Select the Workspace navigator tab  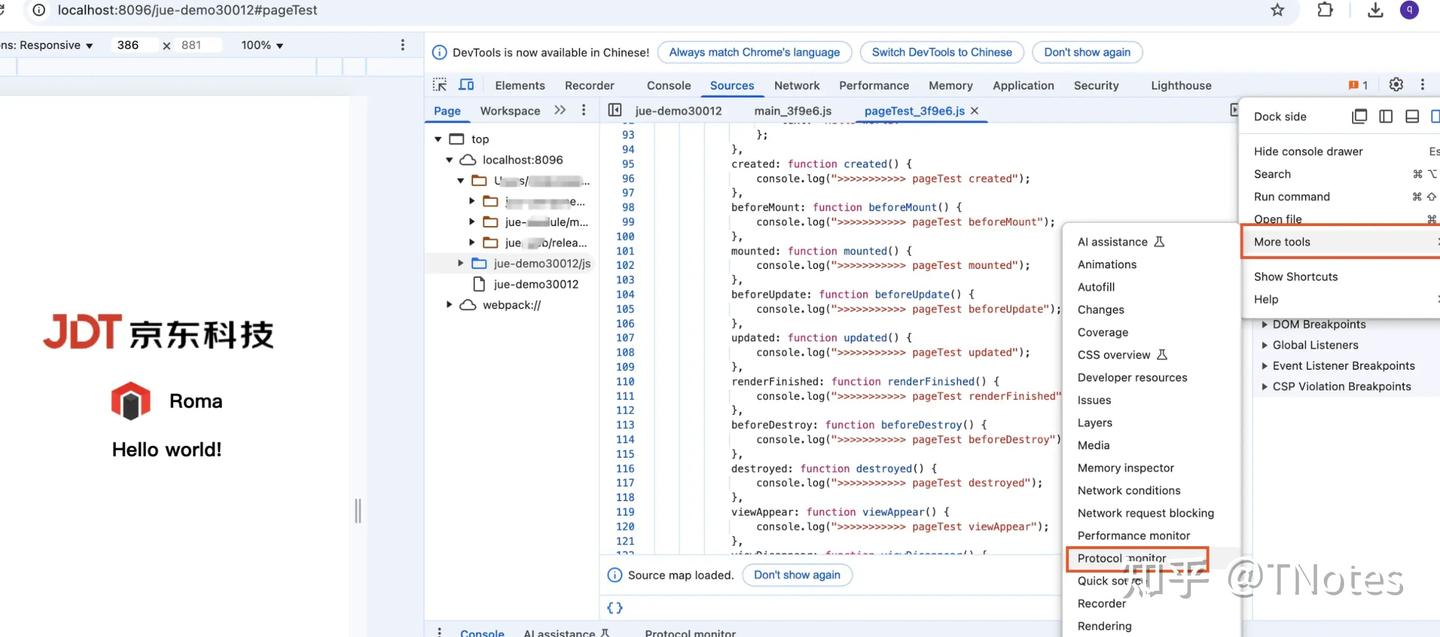(x=510, y=110)
